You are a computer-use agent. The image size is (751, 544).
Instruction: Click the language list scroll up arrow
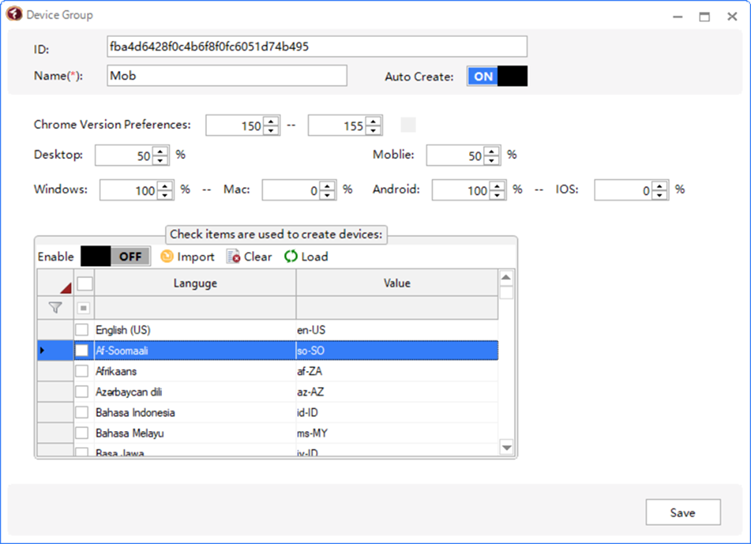(506, 277)
